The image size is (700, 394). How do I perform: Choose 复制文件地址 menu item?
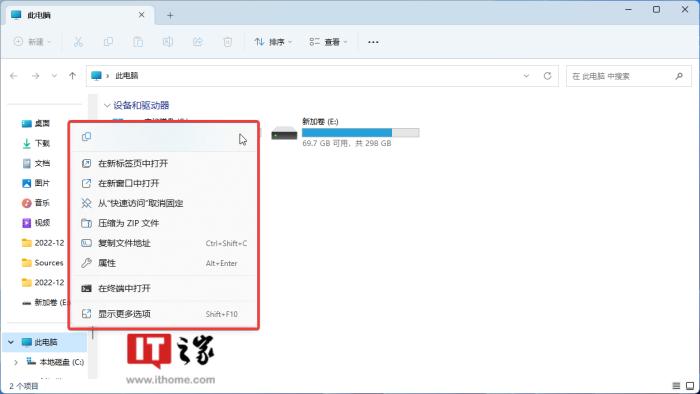point(164,243)
